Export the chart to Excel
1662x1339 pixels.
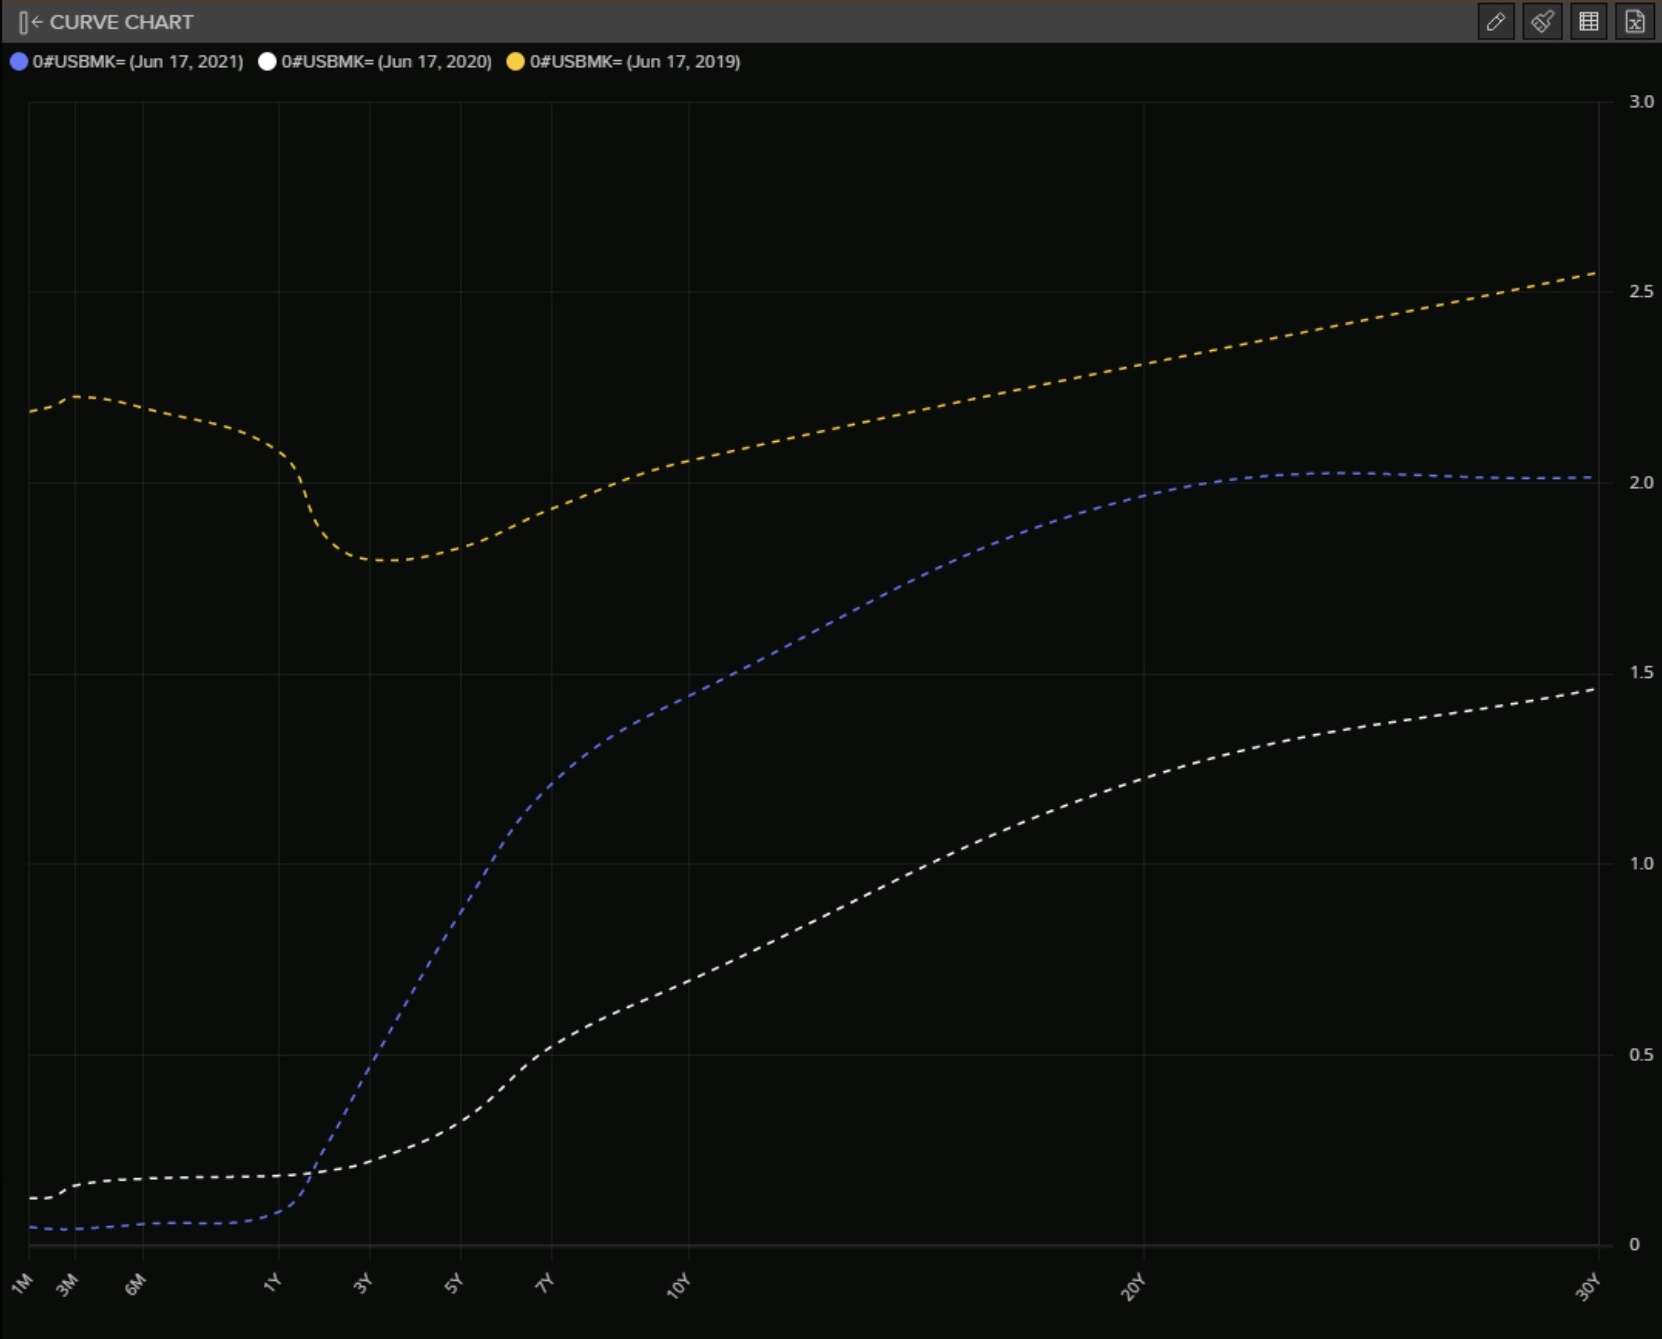tap(1635, 22)
